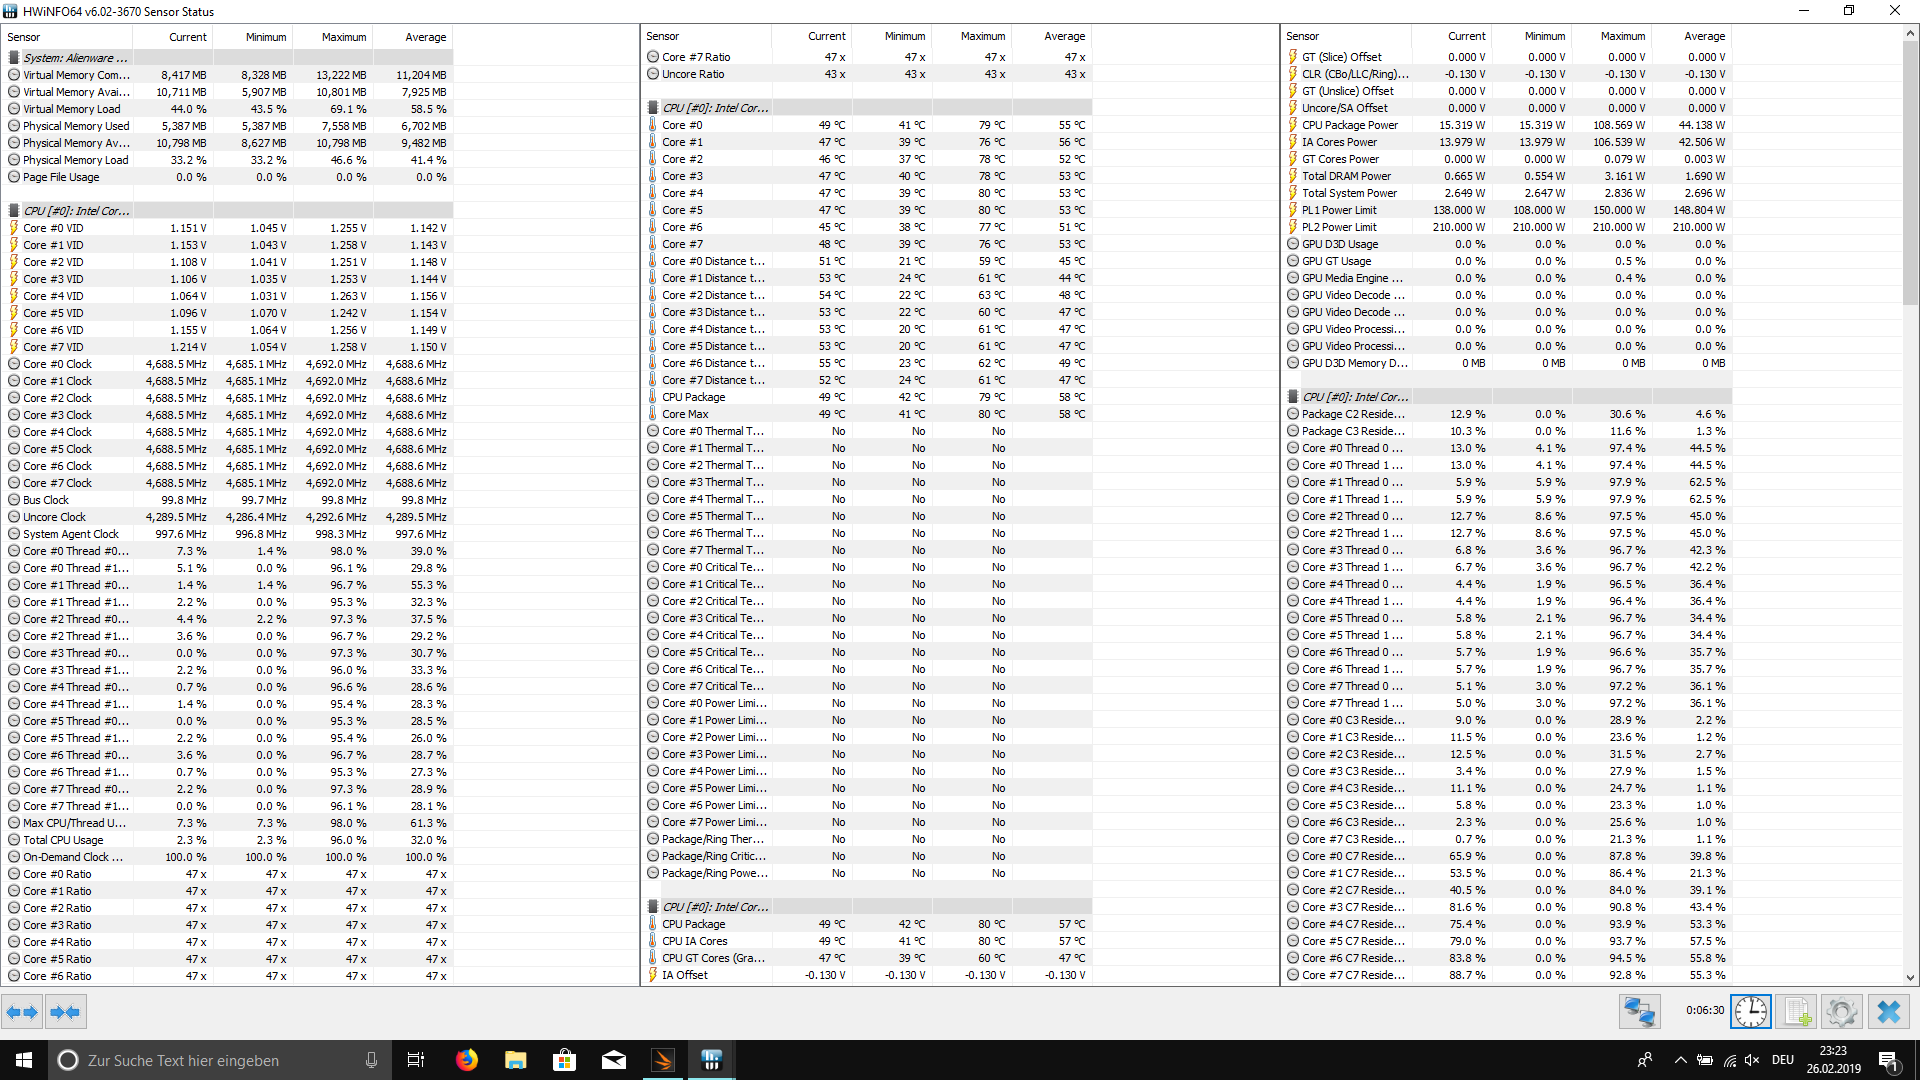Select the Total CPU Usage row
Image resolution: width=1920 pixels, height=1080 pixels.
(63, 840)
